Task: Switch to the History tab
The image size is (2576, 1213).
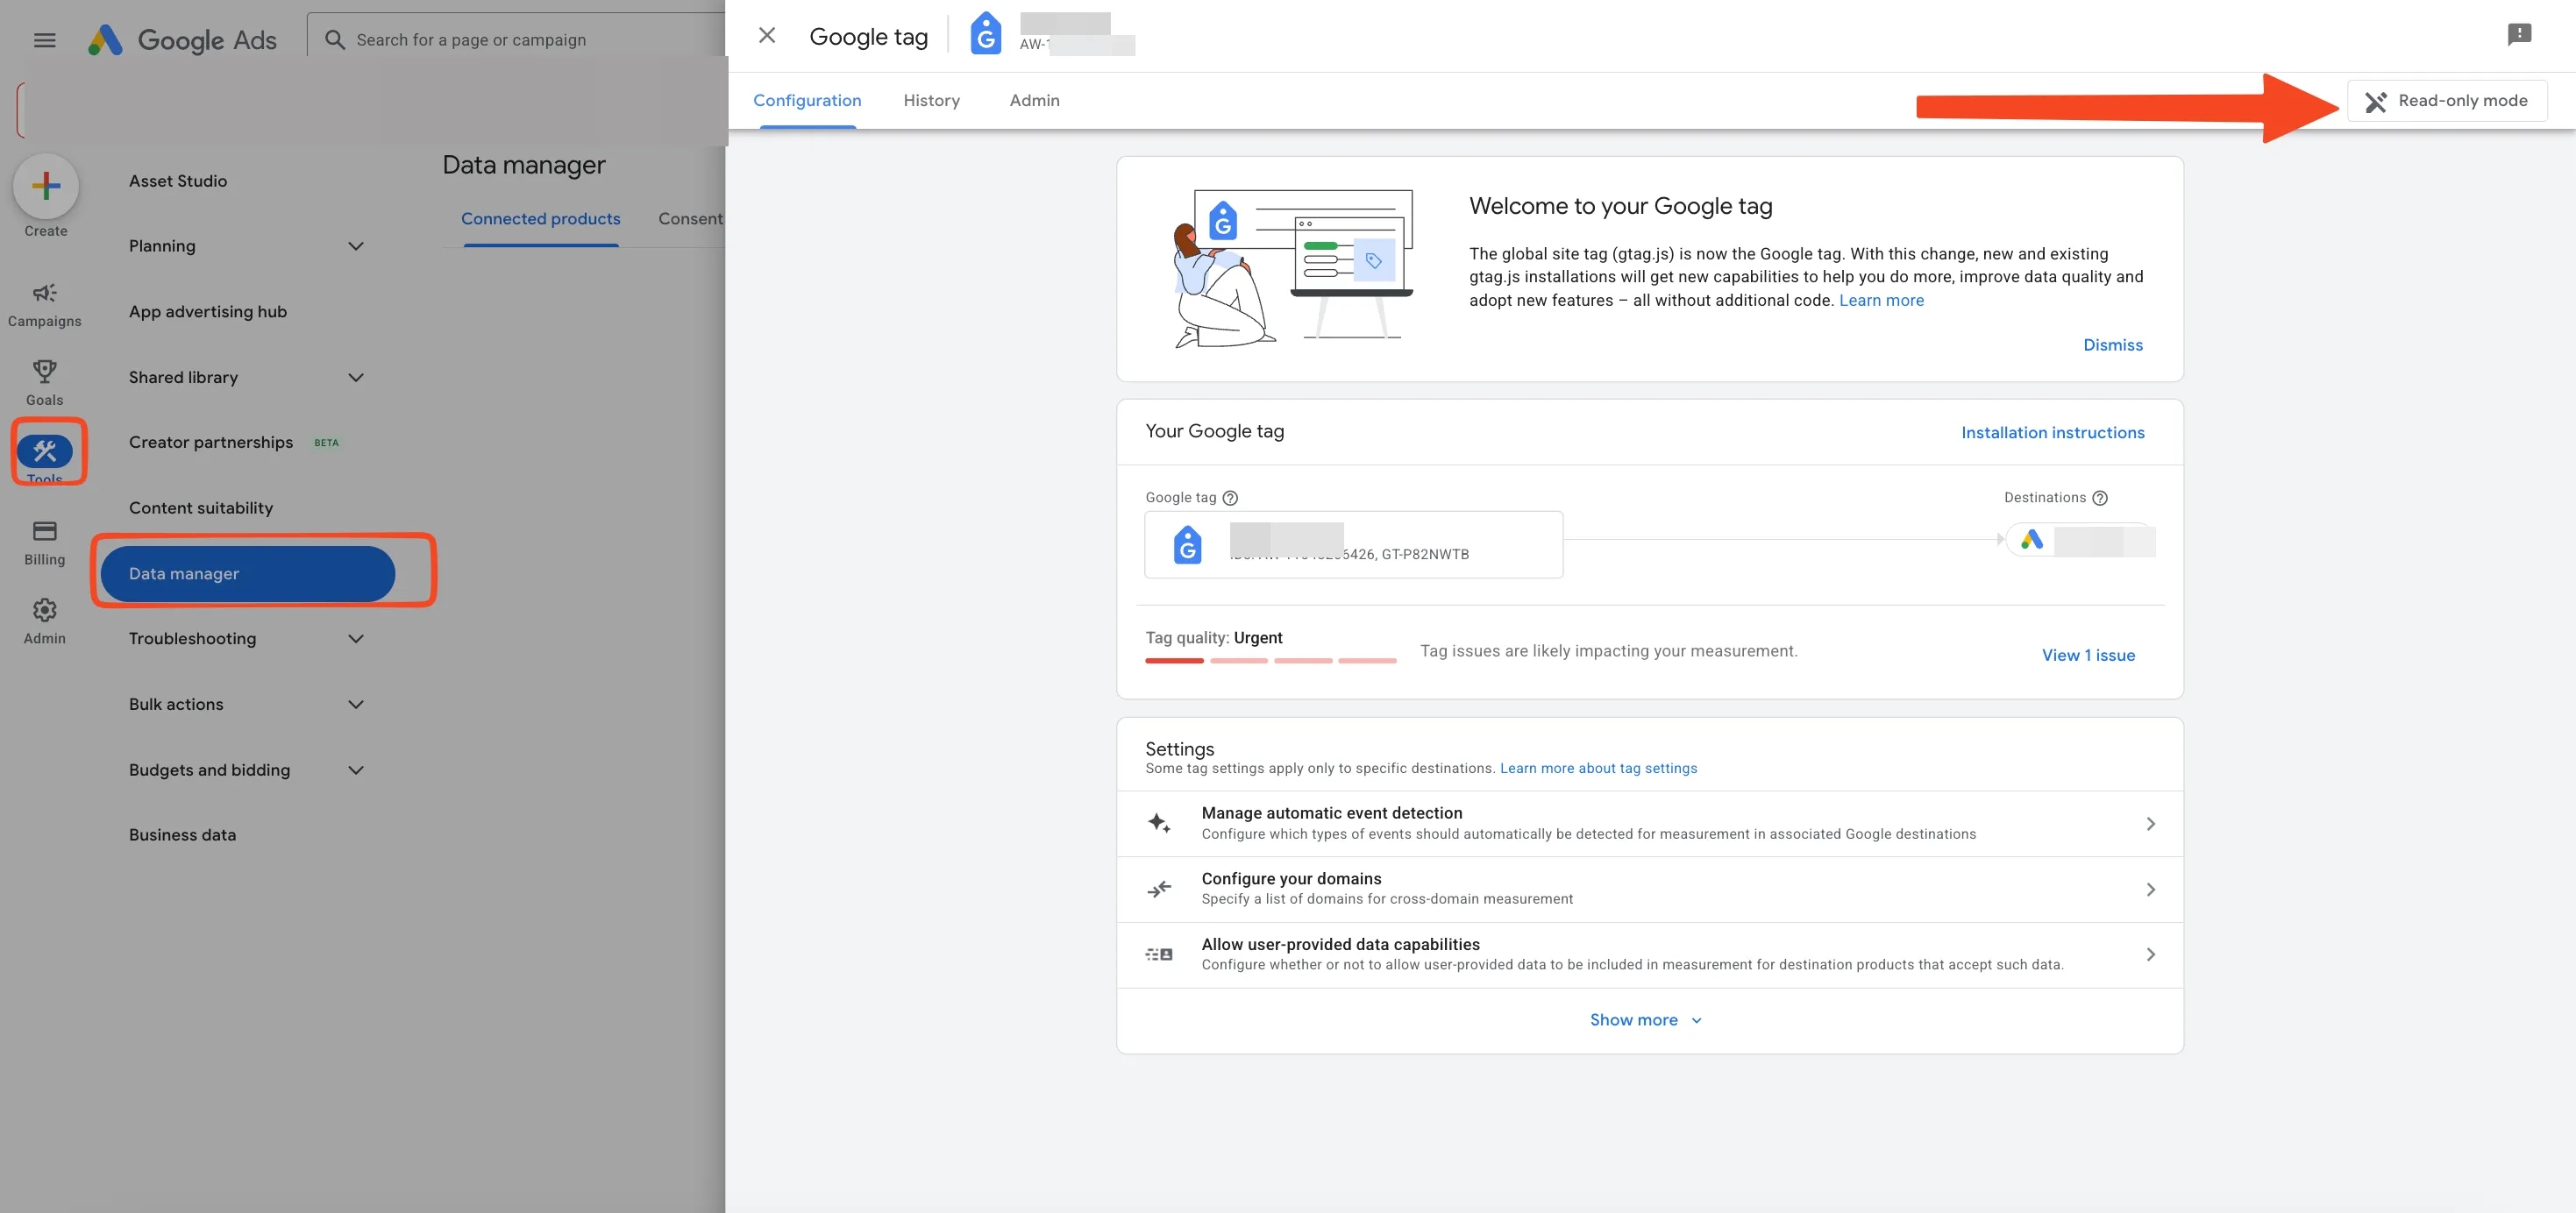Action: coord(931,101)
